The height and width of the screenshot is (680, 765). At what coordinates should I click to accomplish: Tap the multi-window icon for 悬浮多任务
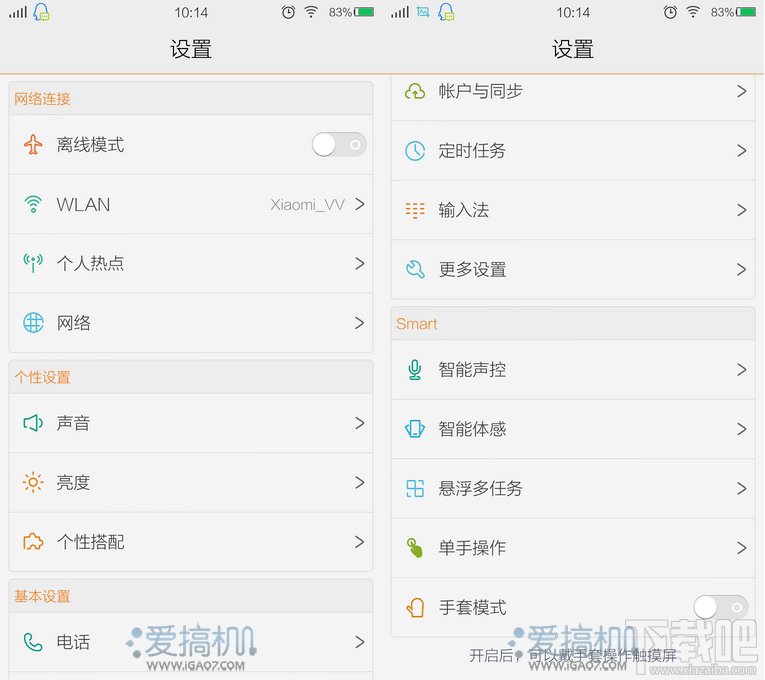(415, 488)
